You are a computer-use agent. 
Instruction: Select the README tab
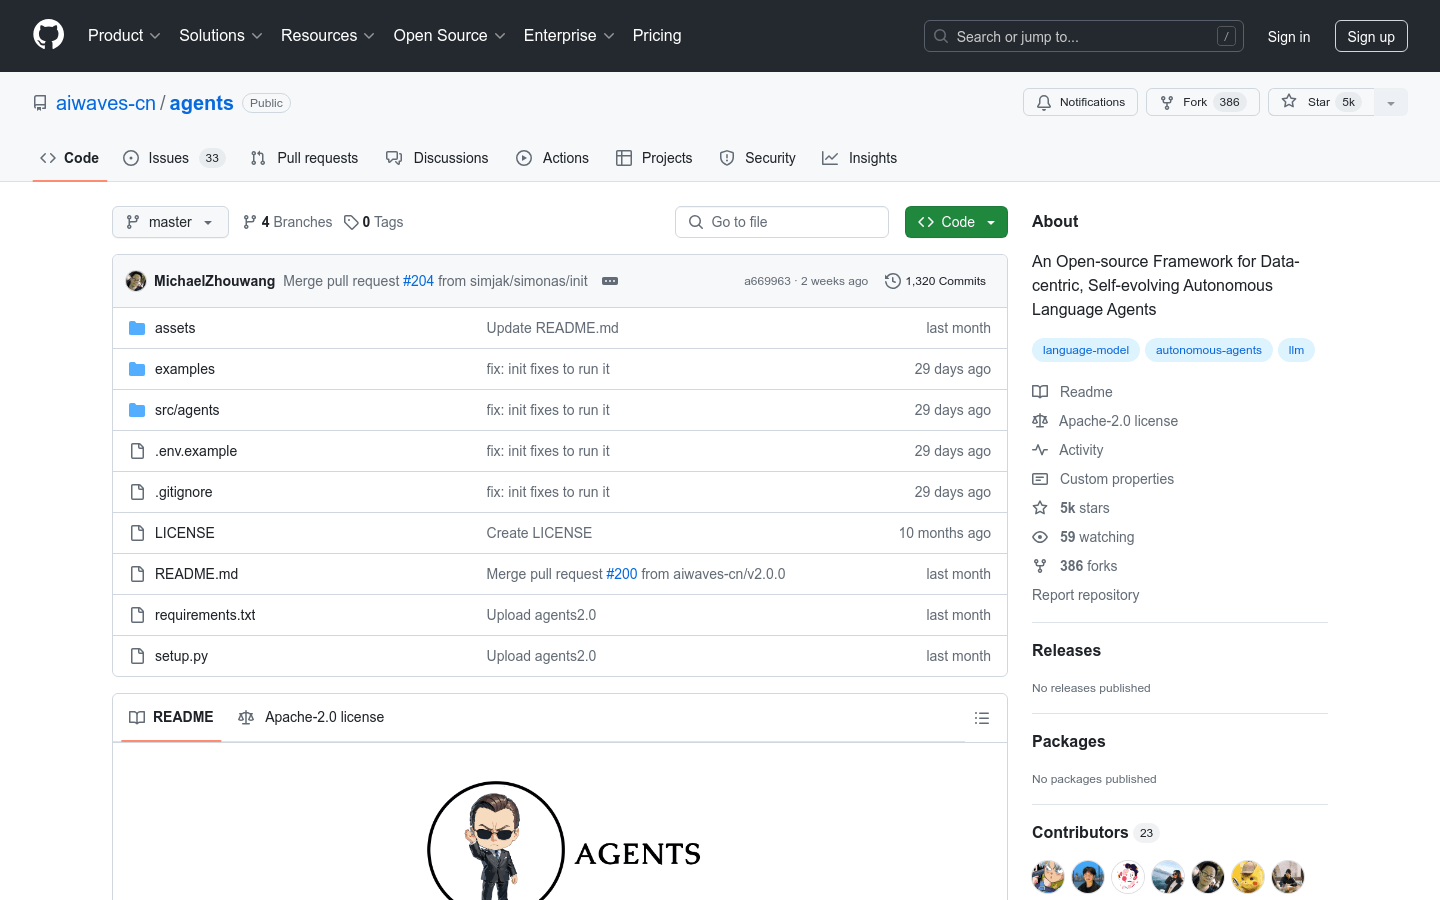(171, 717)
